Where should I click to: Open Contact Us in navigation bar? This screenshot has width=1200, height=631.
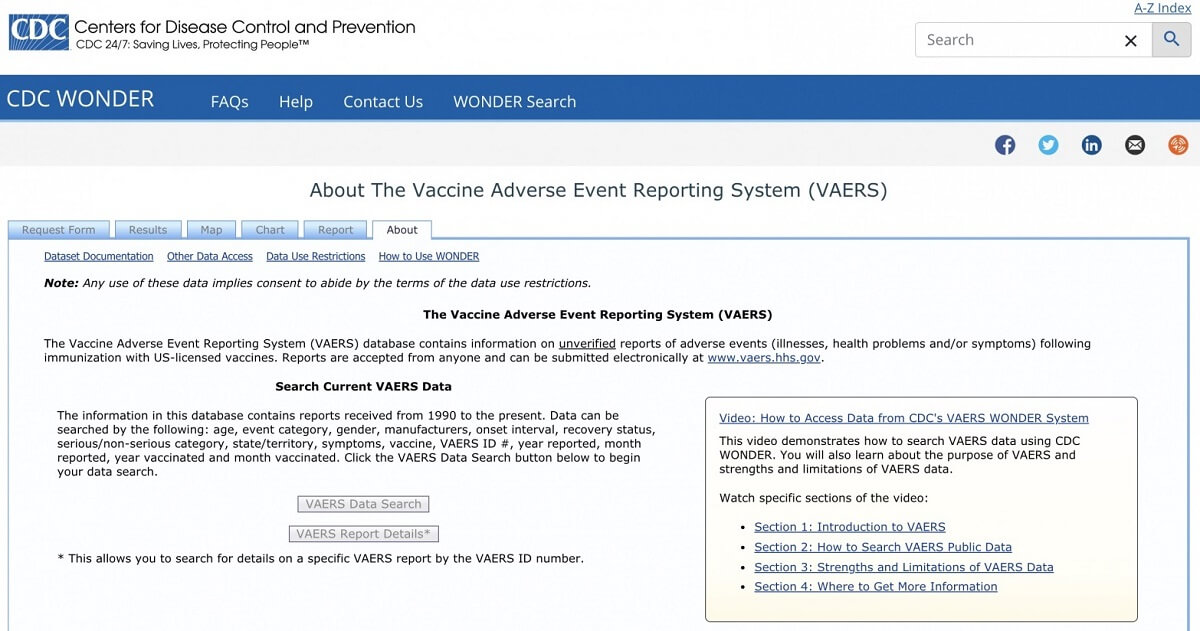[x=383, y=101]
